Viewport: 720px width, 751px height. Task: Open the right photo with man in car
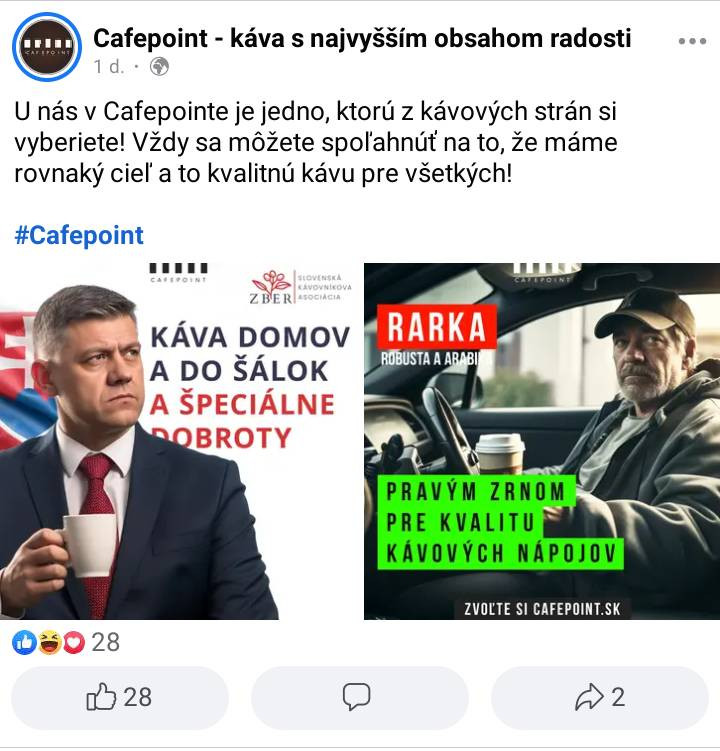pos(542,441)
